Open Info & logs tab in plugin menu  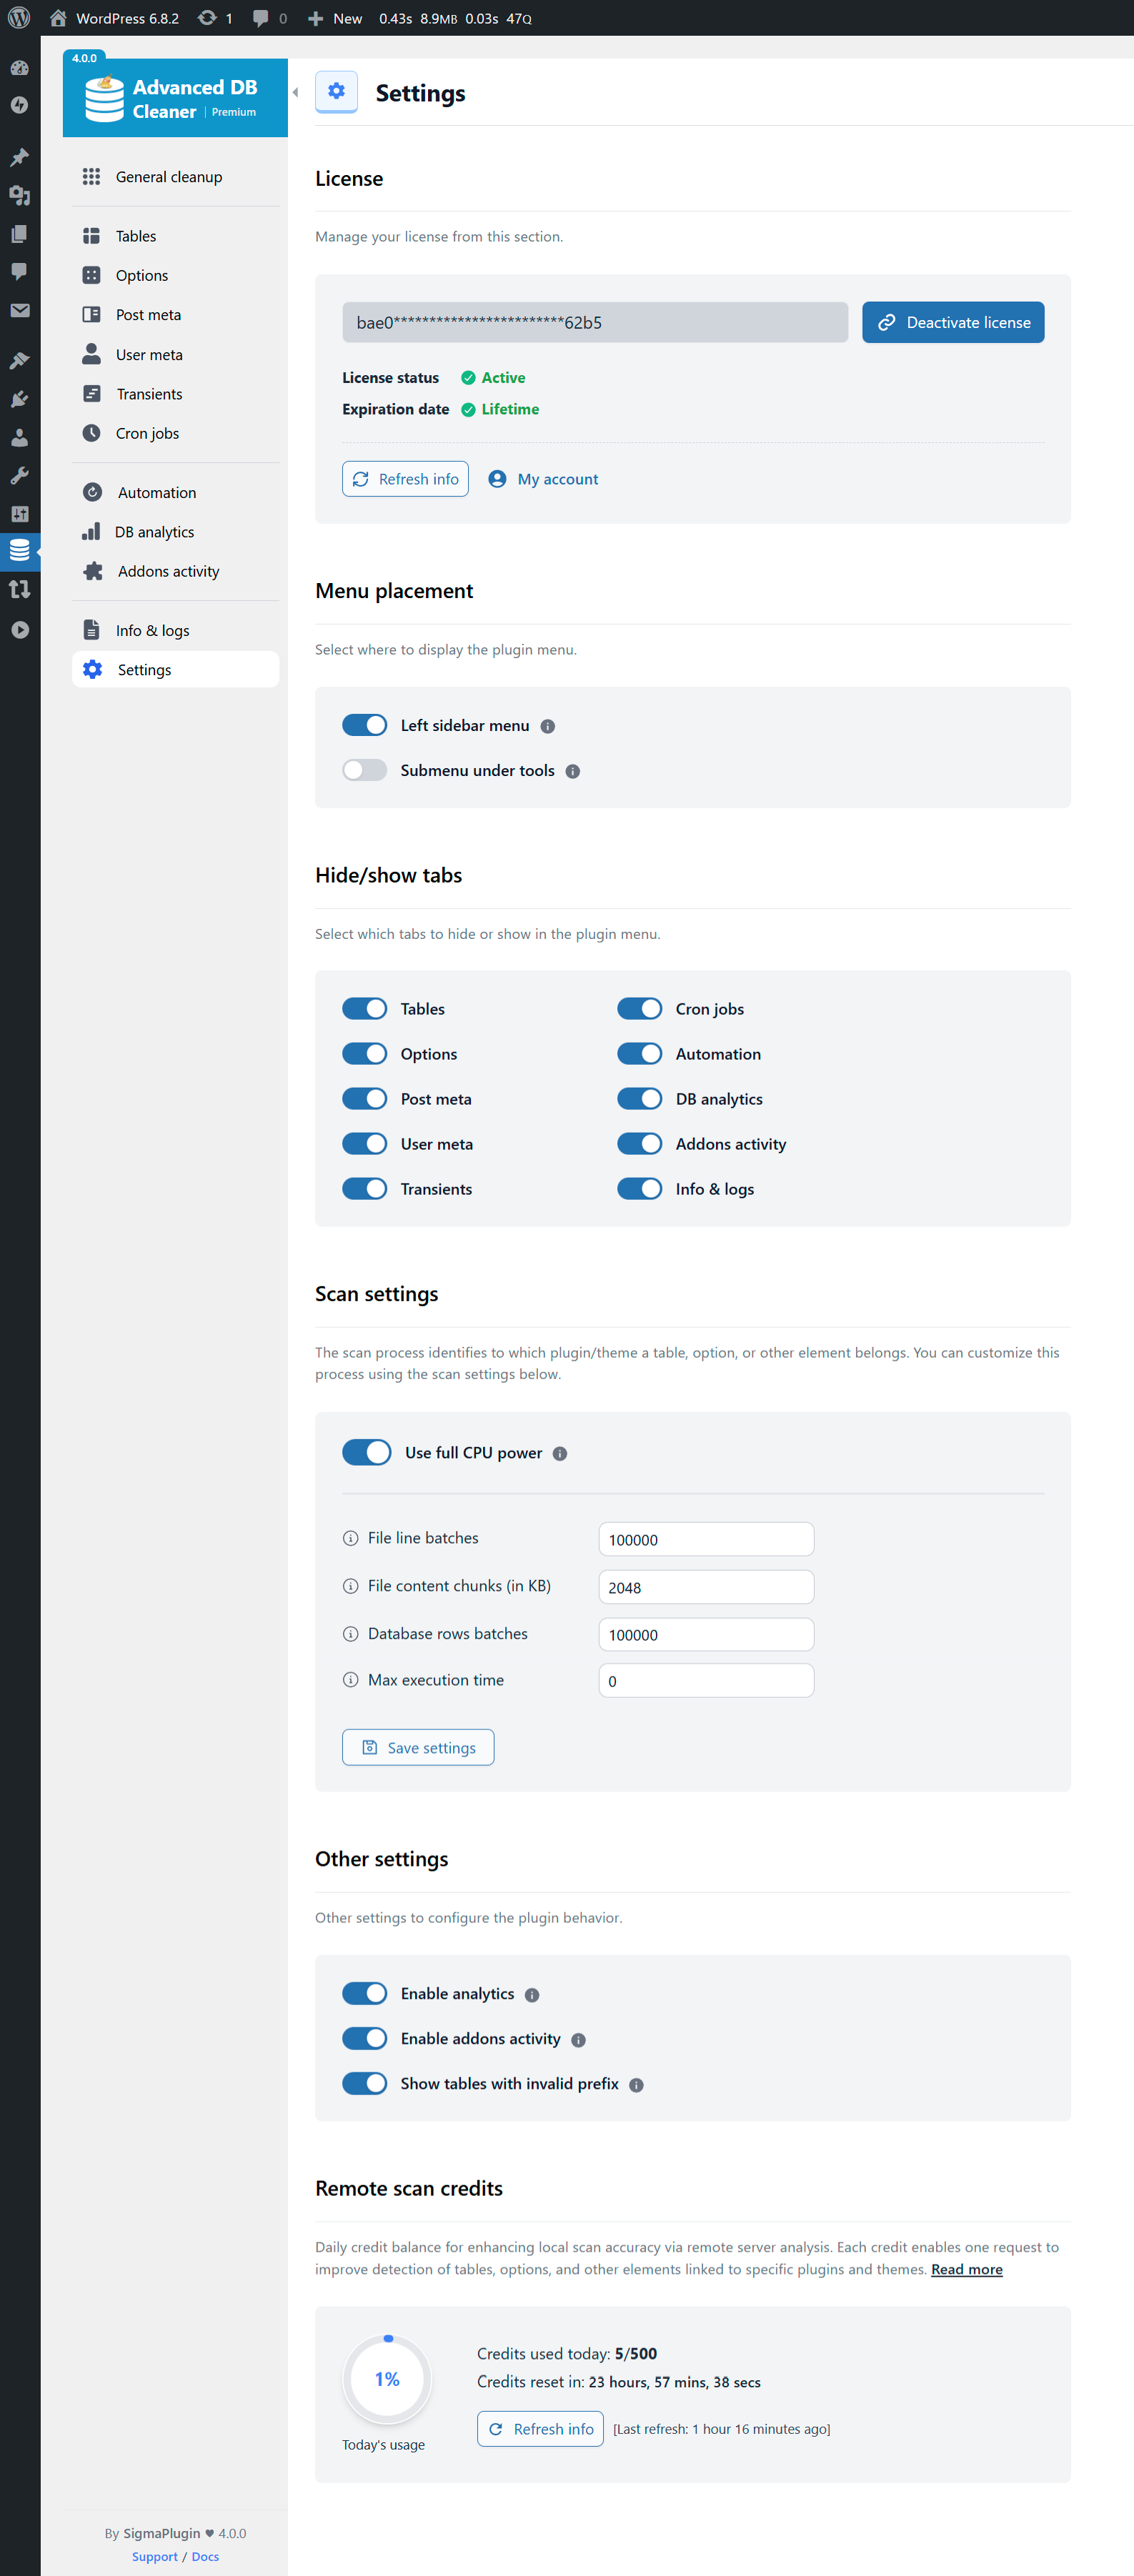coord(175,630)
